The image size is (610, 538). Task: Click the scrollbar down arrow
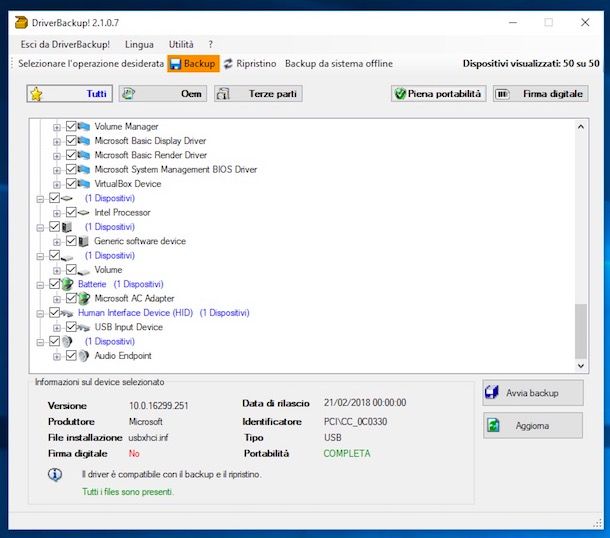pyautogui.click(x=580, y=366)
